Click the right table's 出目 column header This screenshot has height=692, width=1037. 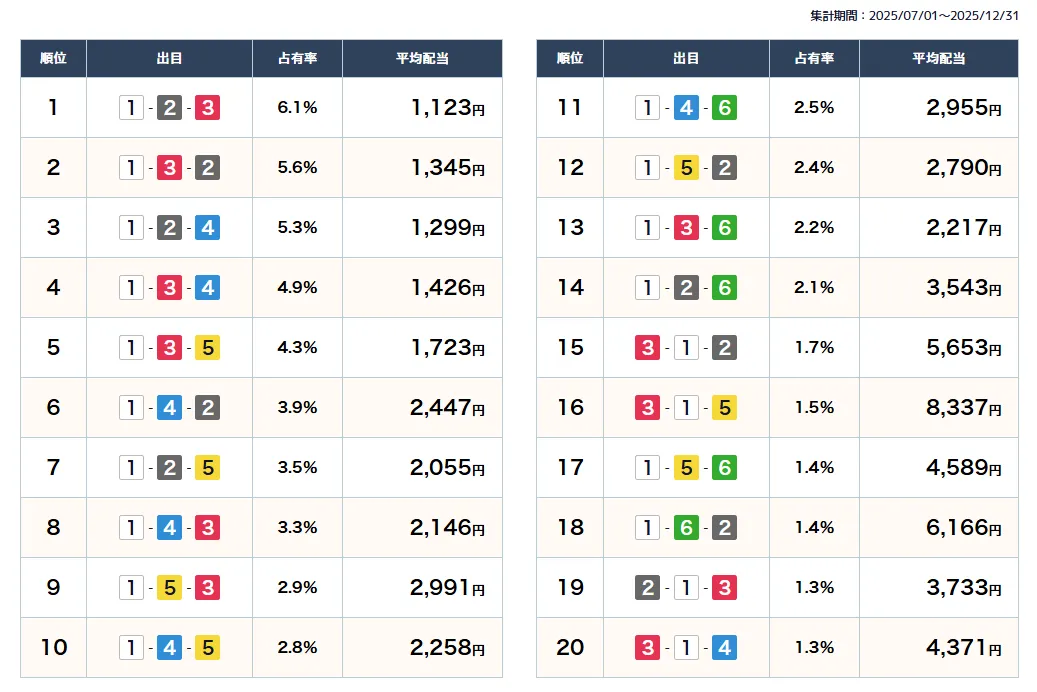click(x=686, y=59)
